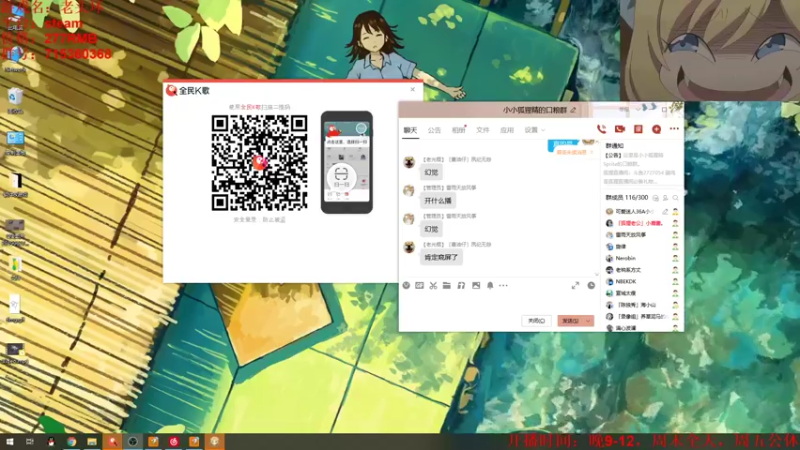This screenshot has height=450, width=800.
Task: Click inside the chat message input box
Action: click(497, 302)
